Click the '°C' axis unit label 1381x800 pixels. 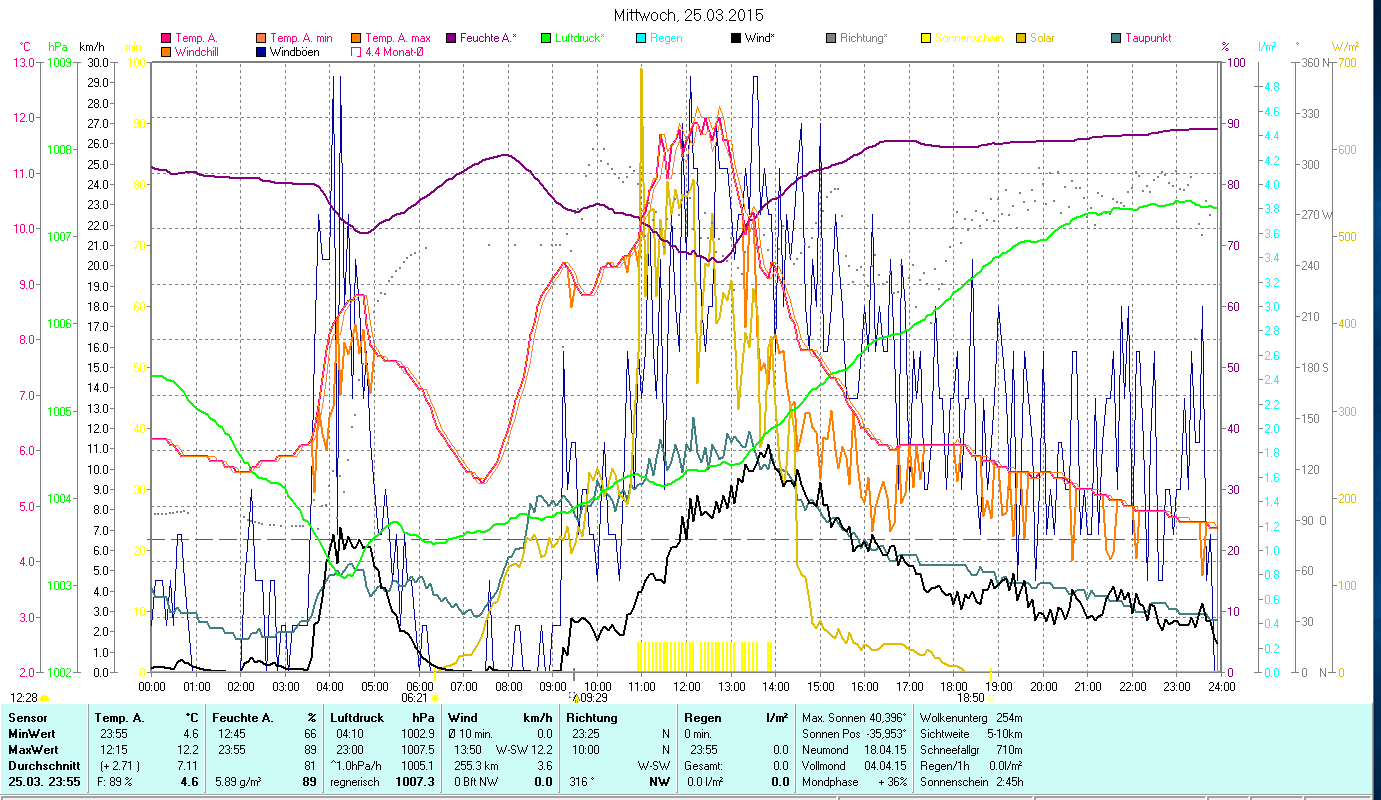coord(26,47)
